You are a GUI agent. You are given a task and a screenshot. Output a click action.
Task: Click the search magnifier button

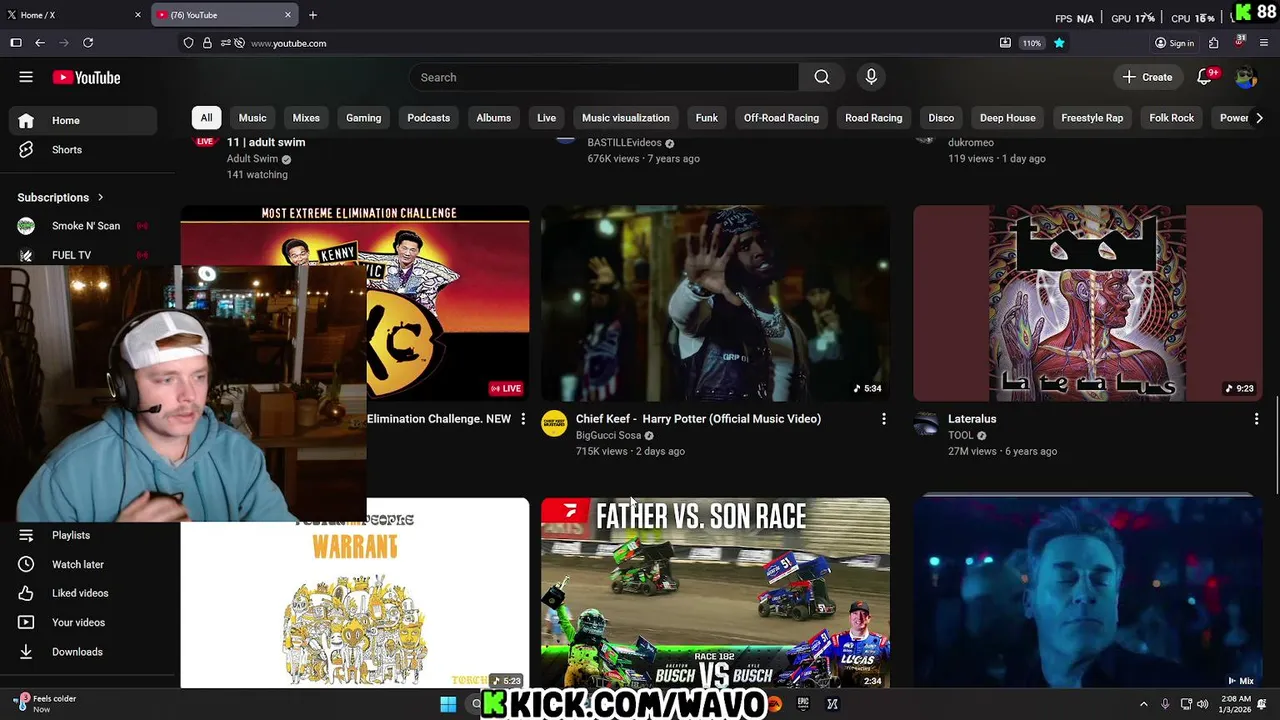click(822, 77)
